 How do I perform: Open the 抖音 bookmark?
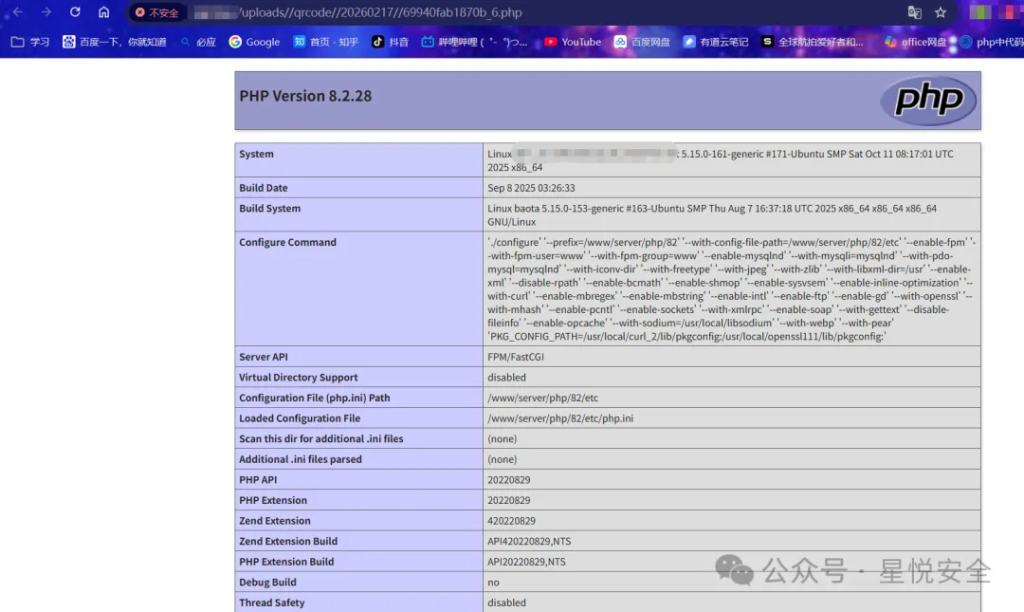coord(390,42)
